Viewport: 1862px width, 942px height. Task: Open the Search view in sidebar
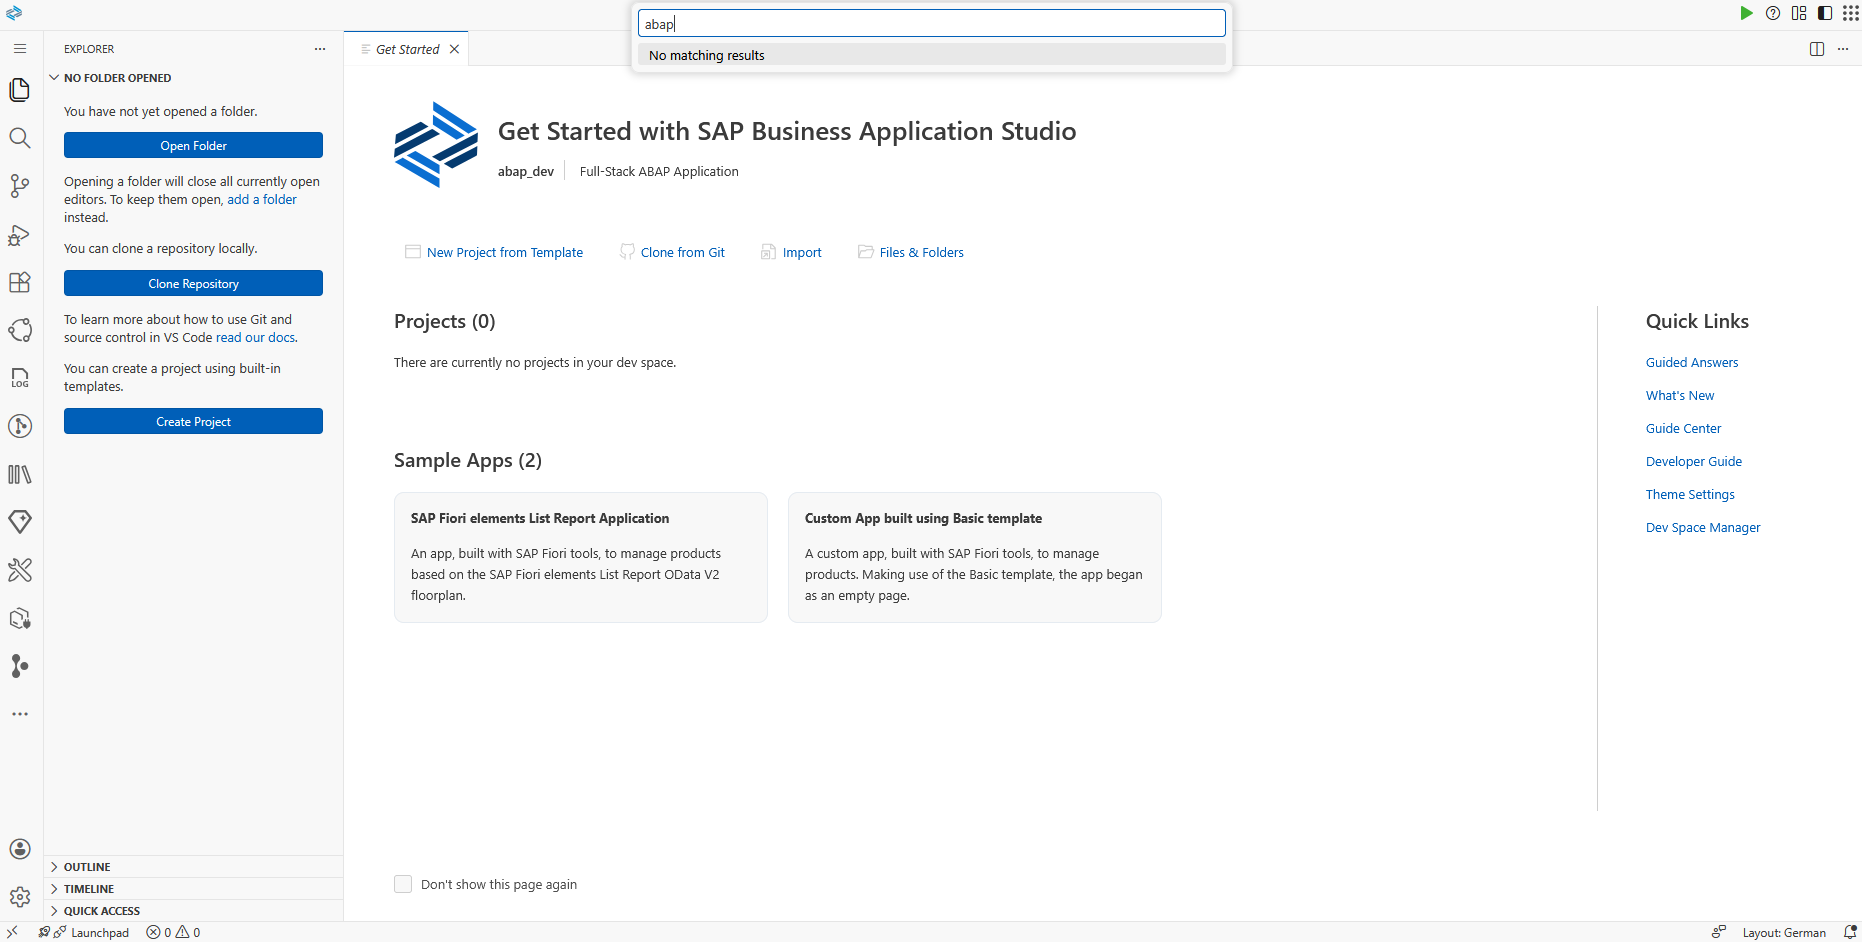tap(20, 138)
